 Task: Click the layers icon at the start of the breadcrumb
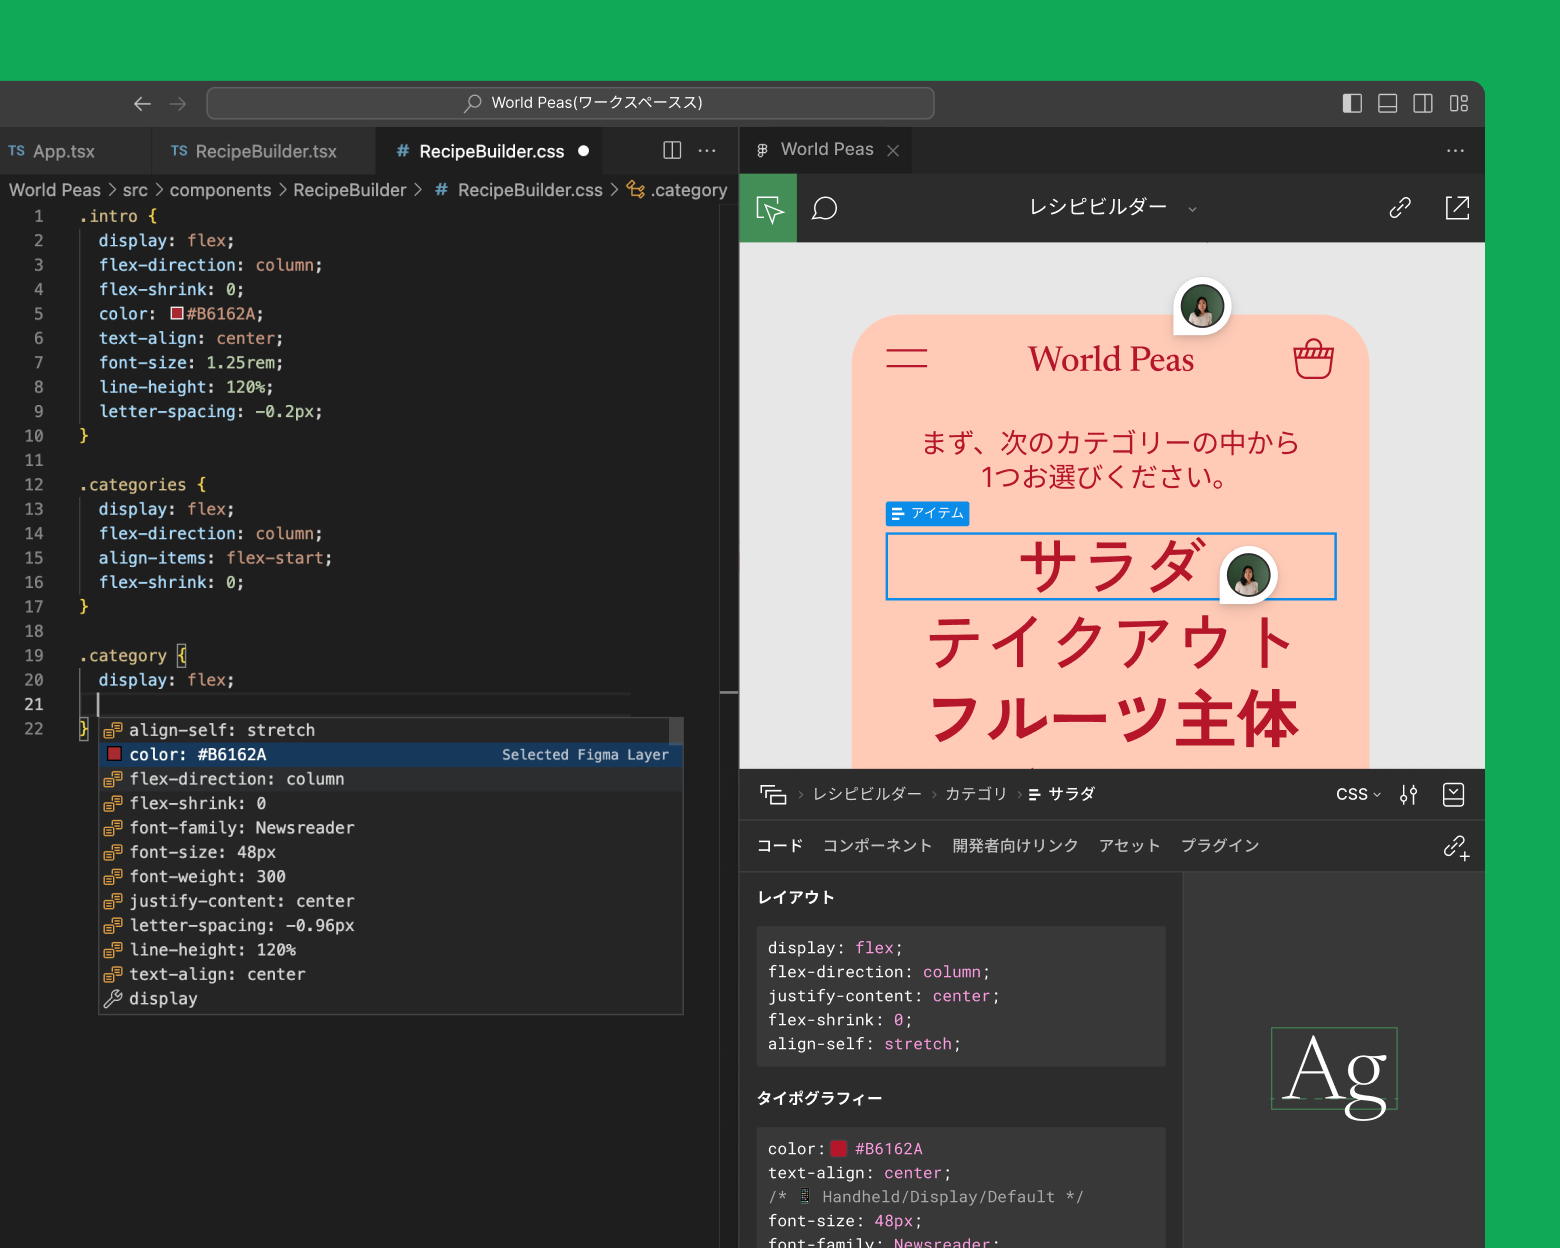(774, 794)
